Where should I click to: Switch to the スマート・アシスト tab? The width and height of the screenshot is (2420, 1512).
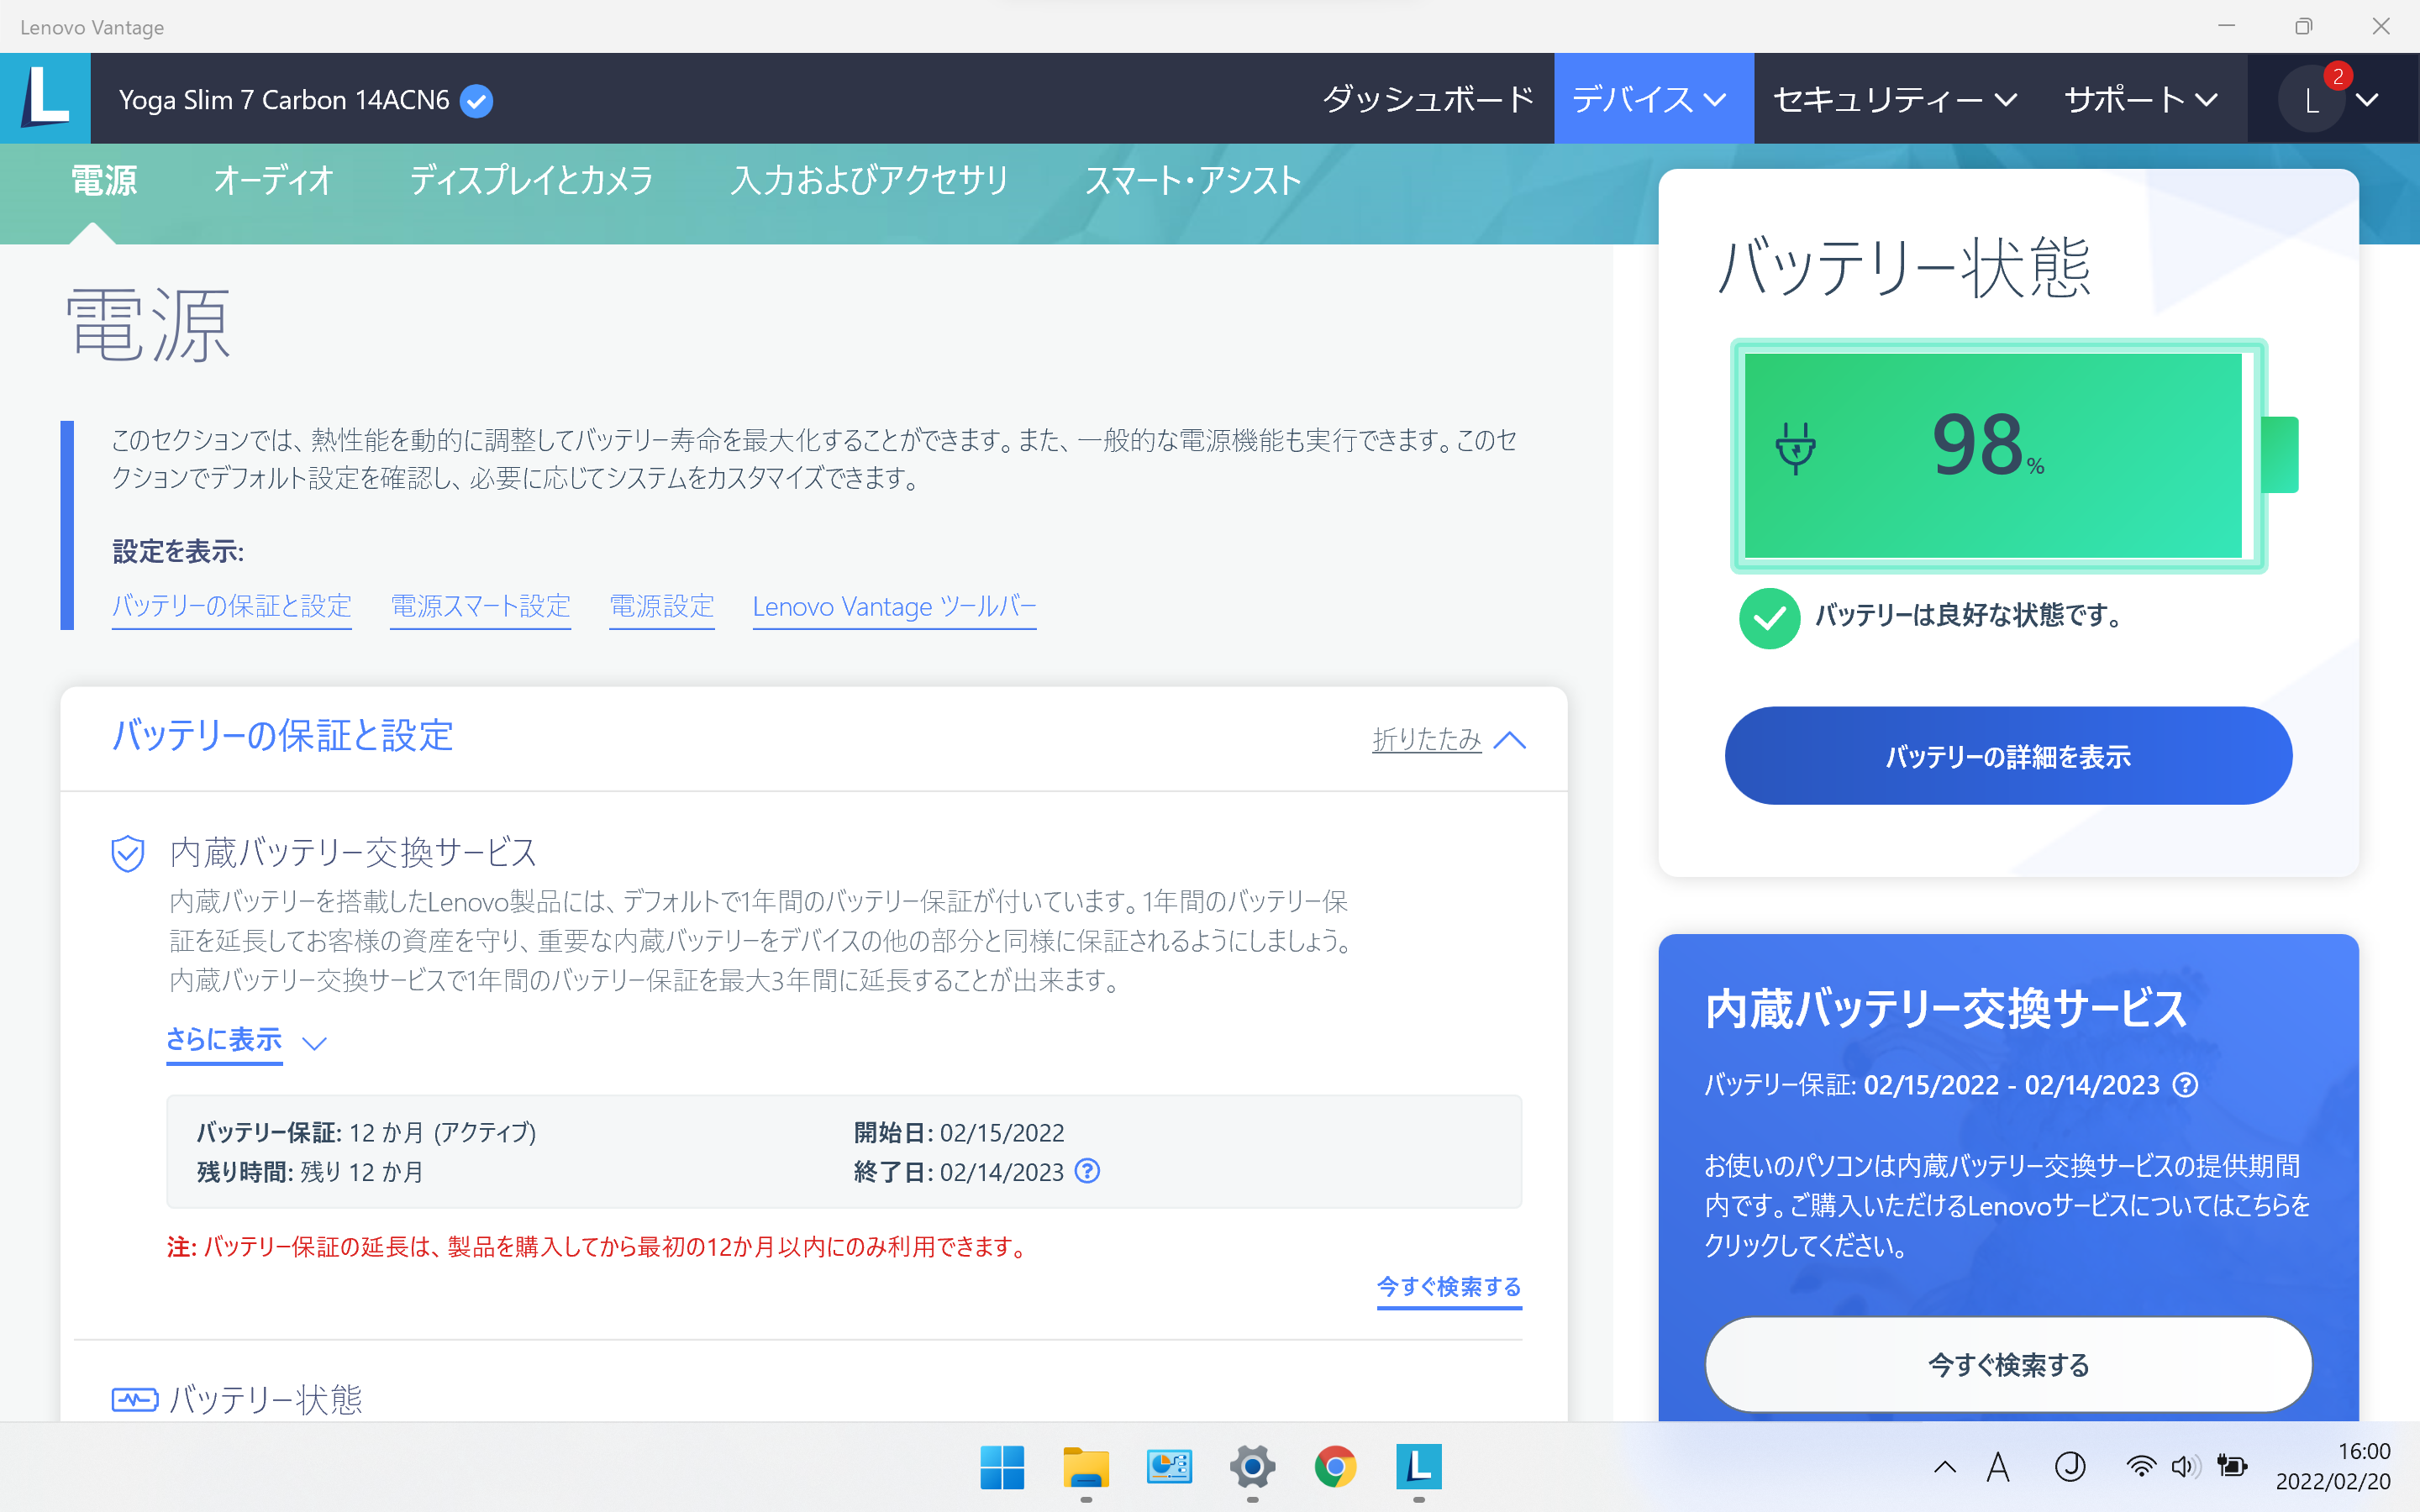pyautogui.click(x=1193, y=181)
